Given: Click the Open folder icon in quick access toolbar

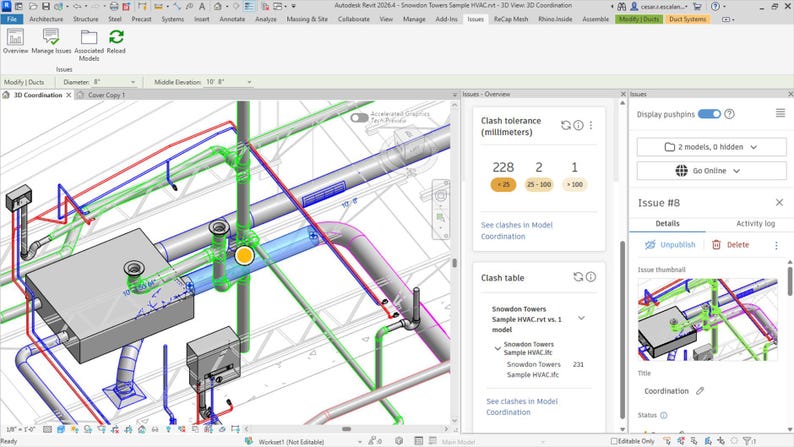Looking at the screenshot, I should [33, 6].
